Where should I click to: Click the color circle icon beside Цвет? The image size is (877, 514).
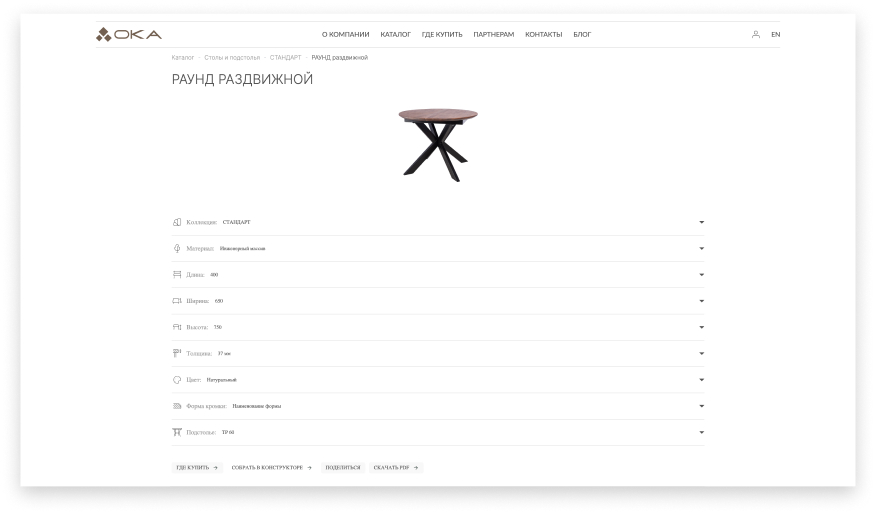pyautogui.click(x=177, y=380)
